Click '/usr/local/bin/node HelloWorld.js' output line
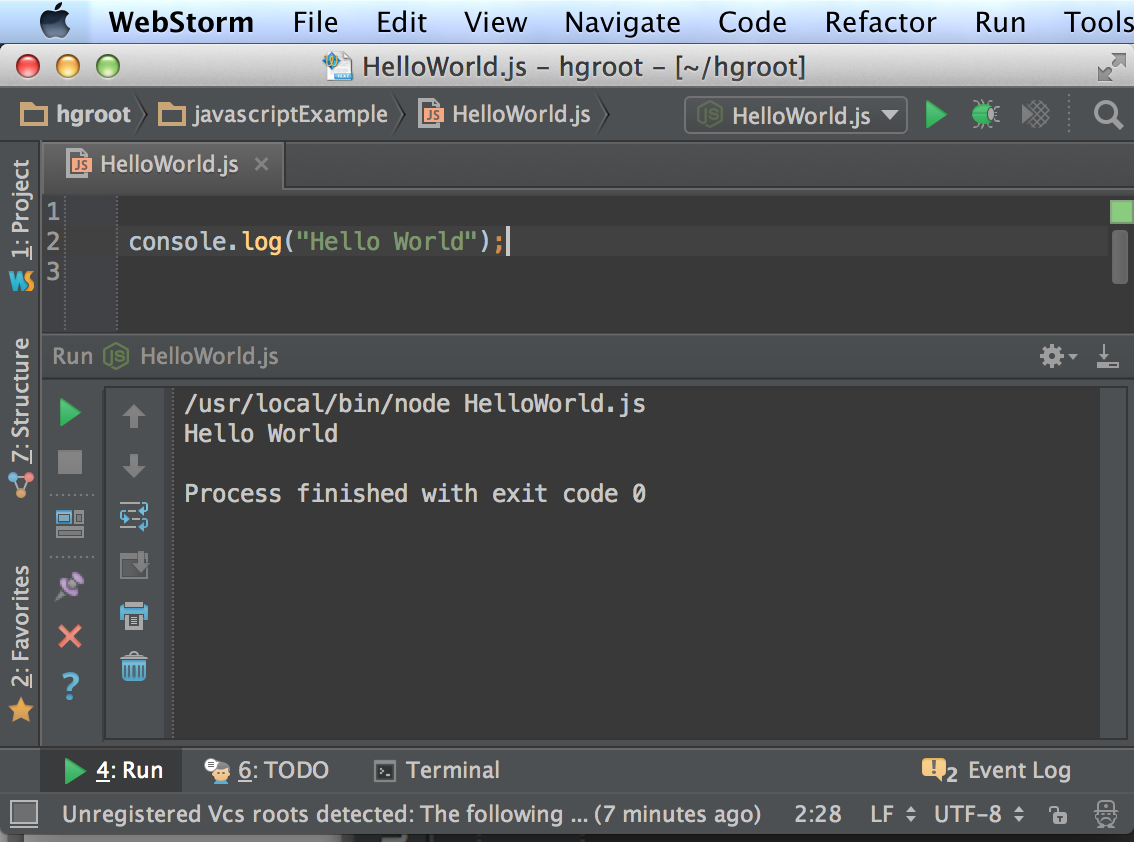Viewport: 1134px width, 842px height. (x=415, y=404)
